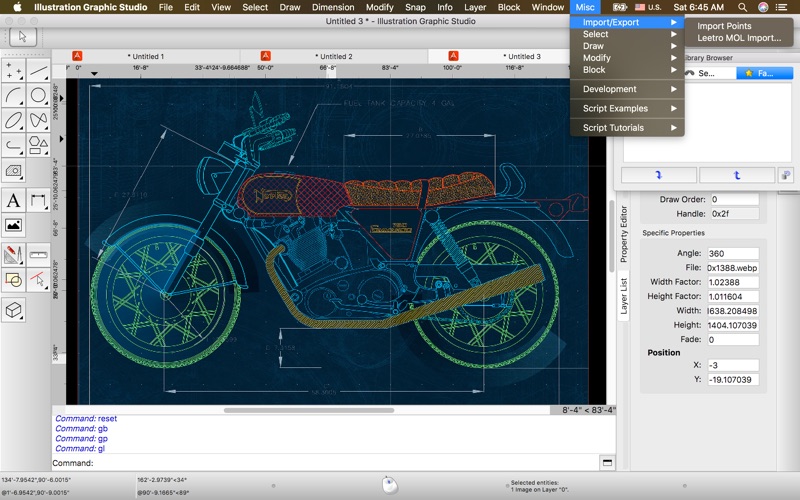
Task: Click the up-arrow button in Library Browser
Action: tap(737, 175)
